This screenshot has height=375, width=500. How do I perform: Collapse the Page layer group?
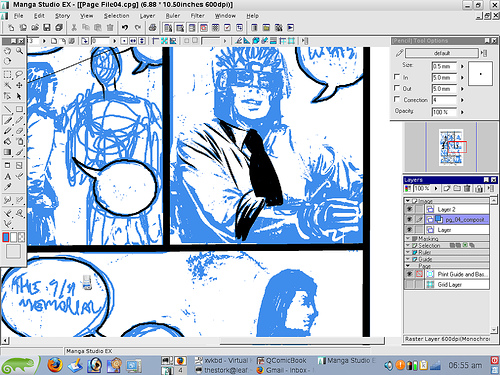coord(408,266)
